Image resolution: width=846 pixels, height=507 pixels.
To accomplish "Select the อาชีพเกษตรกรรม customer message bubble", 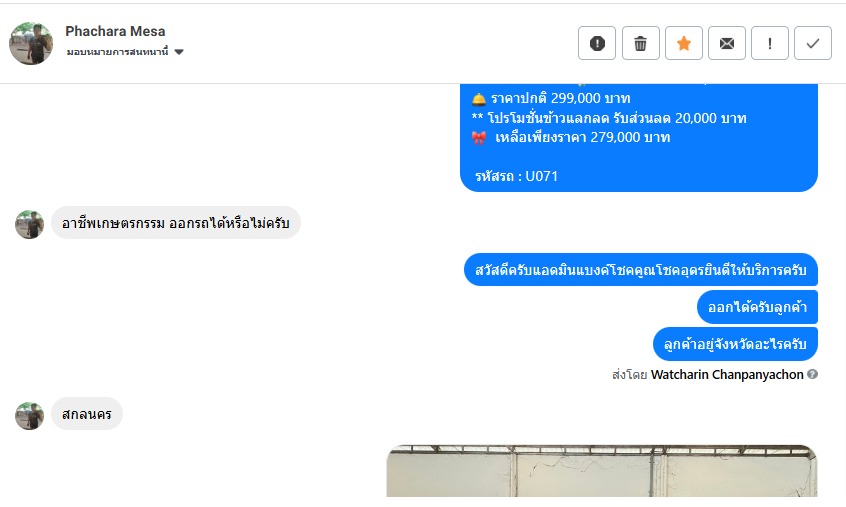I will (x=176, y=223).
